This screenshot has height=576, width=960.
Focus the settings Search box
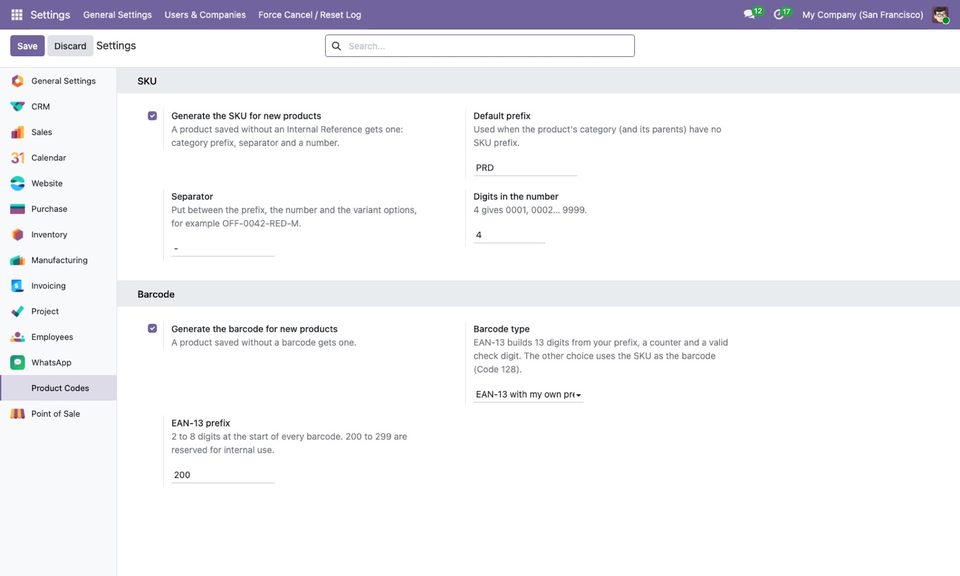[480, 46]
